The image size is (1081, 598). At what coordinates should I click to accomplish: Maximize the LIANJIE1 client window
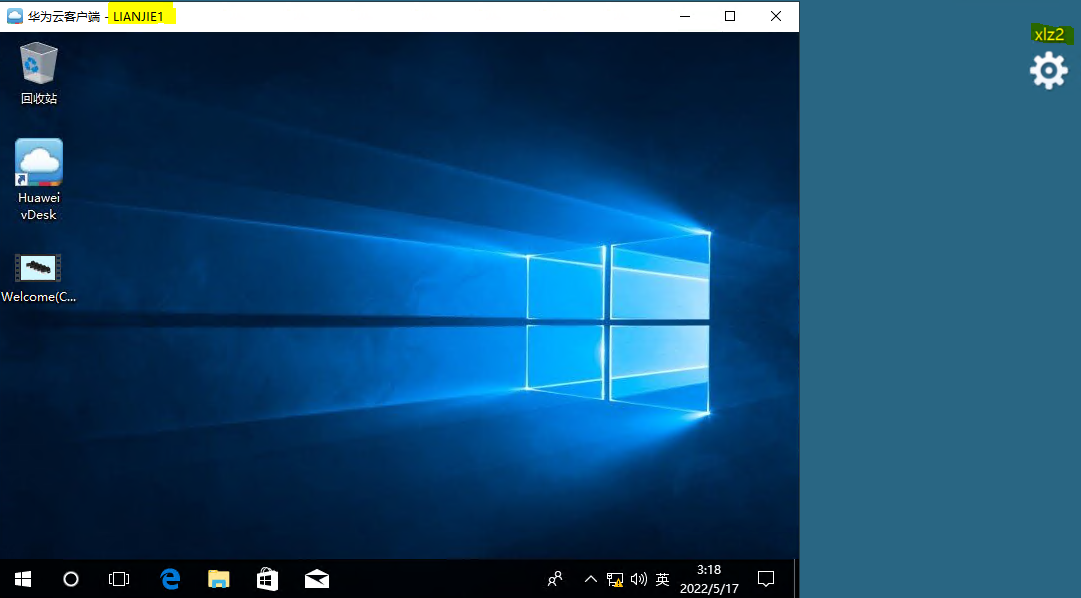click(730, 16)
